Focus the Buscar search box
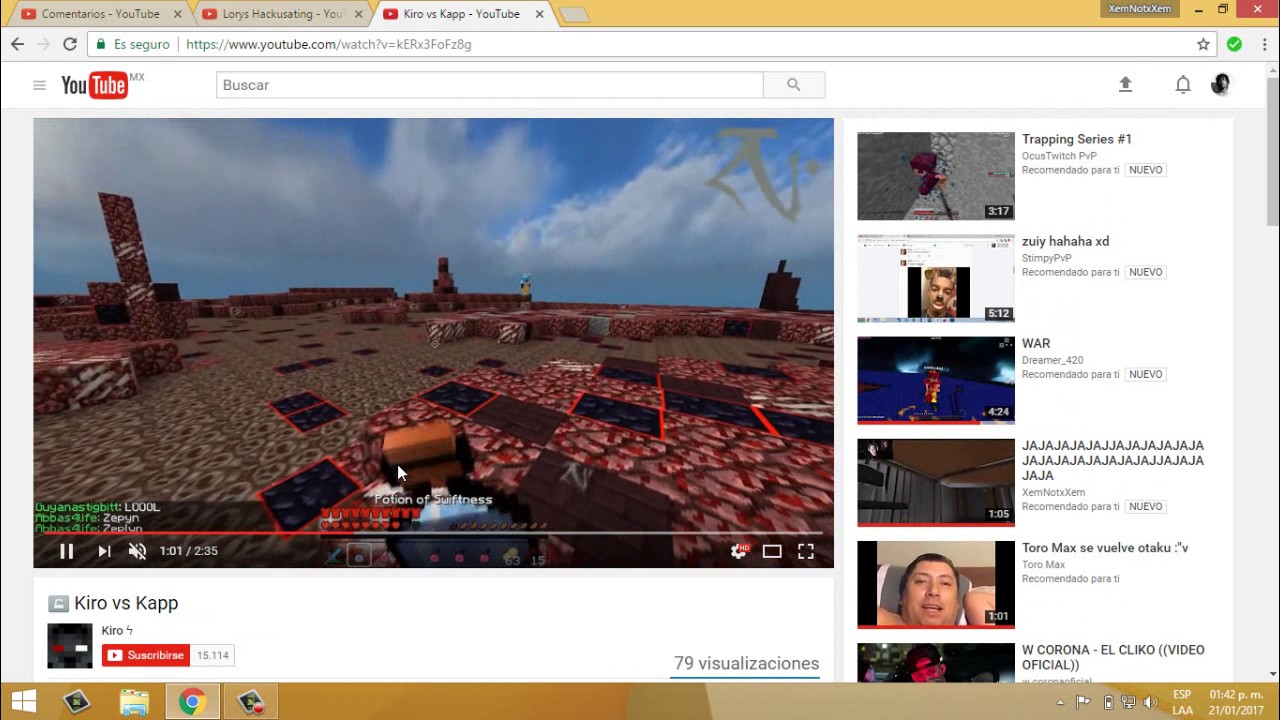The image size is (1280, 720). (489, 85)
